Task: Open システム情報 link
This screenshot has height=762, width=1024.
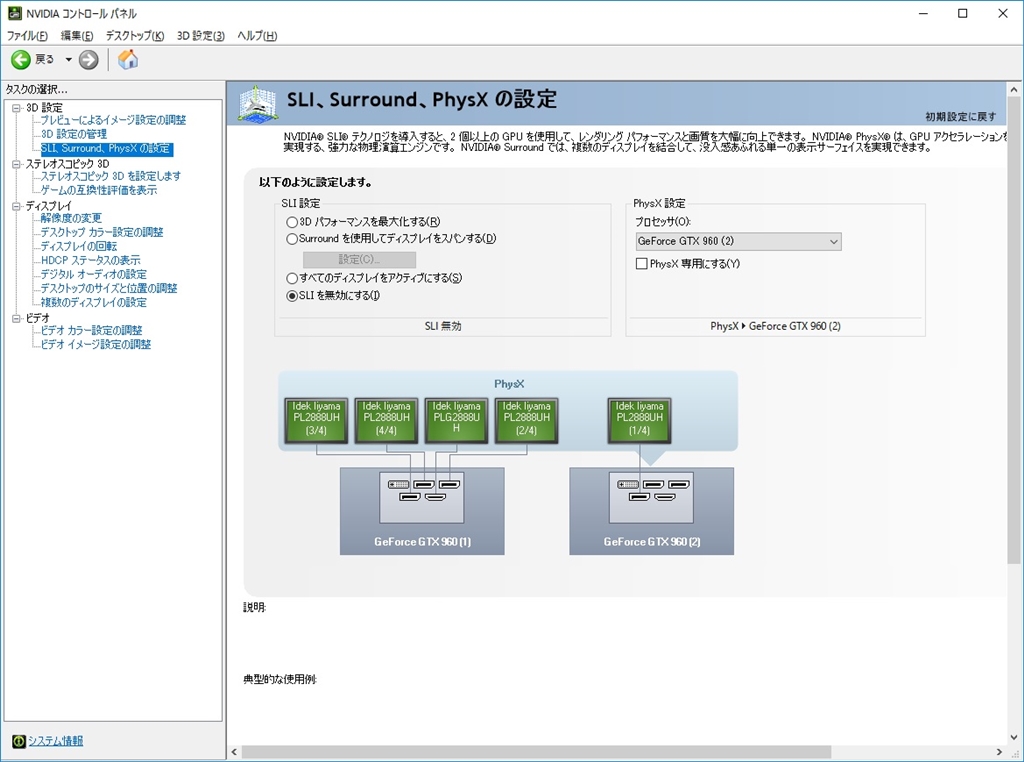Action: tap(56, 741)
